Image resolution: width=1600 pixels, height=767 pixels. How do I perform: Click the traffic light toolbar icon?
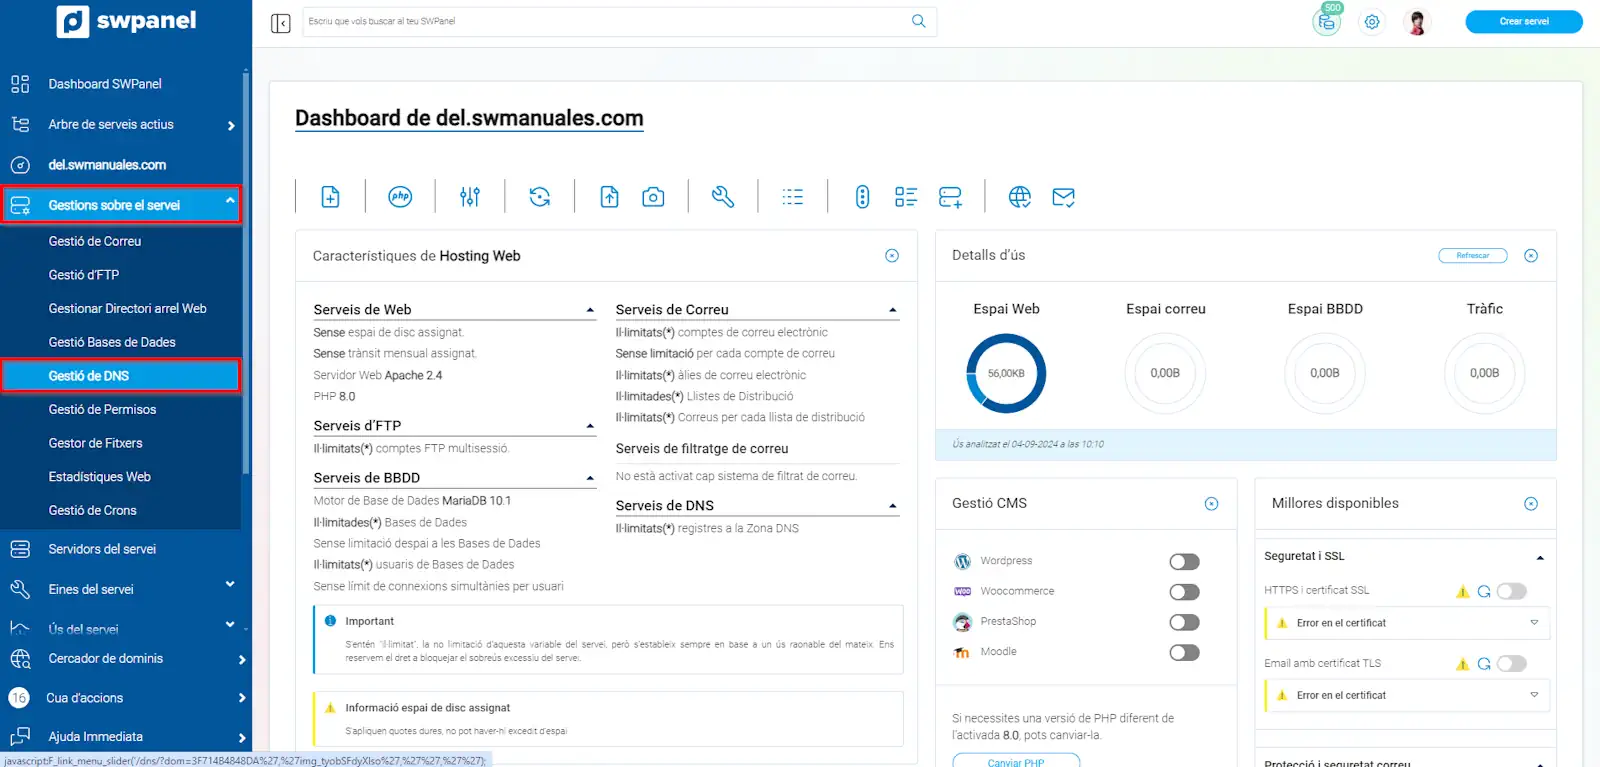pyautogui.click(x=862, y=197)
